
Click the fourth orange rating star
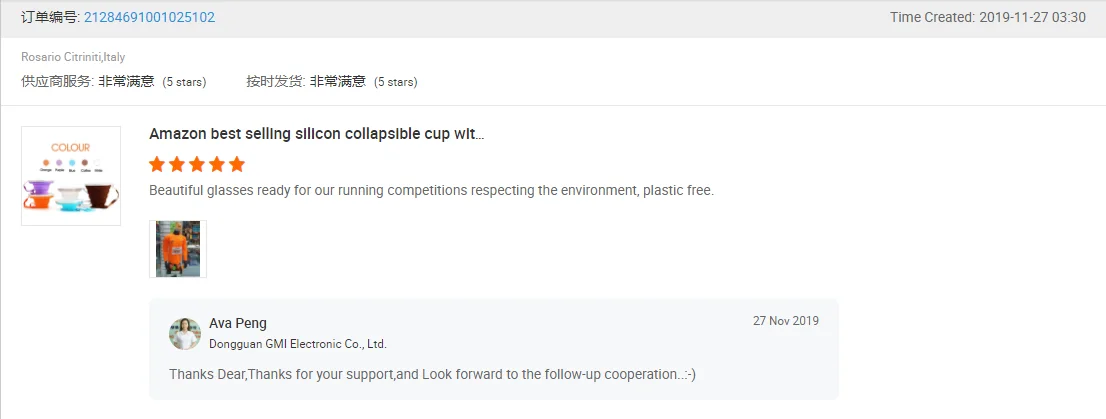point(216,164)
